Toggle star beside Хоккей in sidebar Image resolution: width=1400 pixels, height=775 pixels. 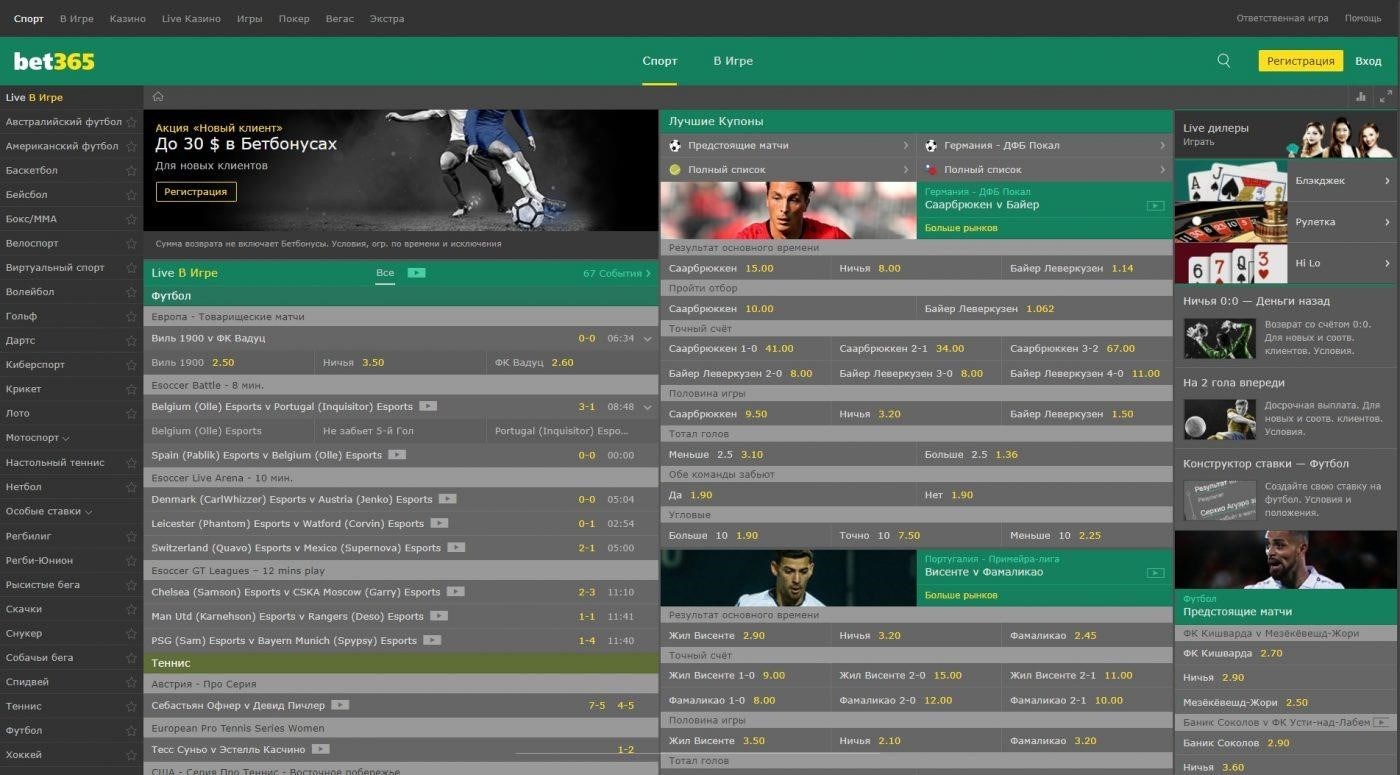point(131,755)
